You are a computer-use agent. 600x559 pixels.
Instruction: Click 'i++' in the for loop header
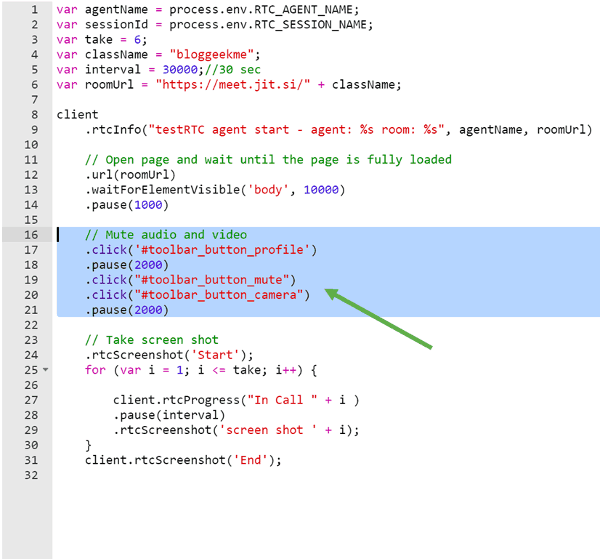[x=285, y=370]
